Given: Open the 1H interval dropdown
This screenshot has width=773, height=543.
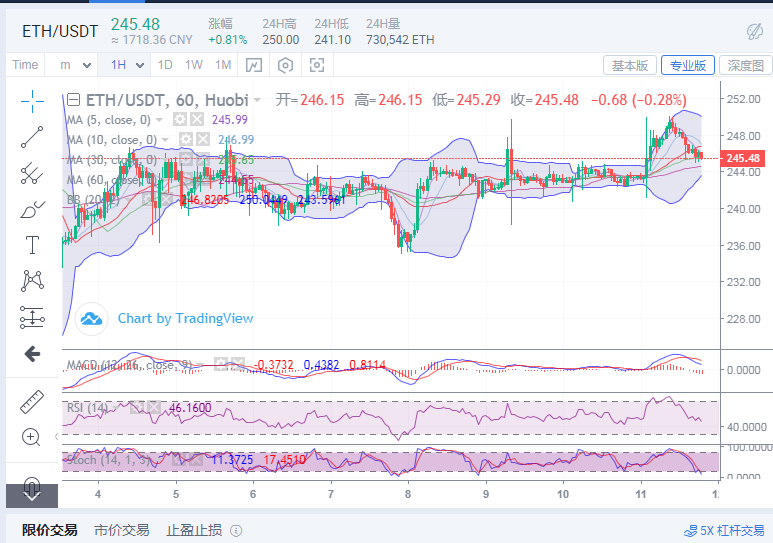Looking at the screenshot, I should coord(124,65).
